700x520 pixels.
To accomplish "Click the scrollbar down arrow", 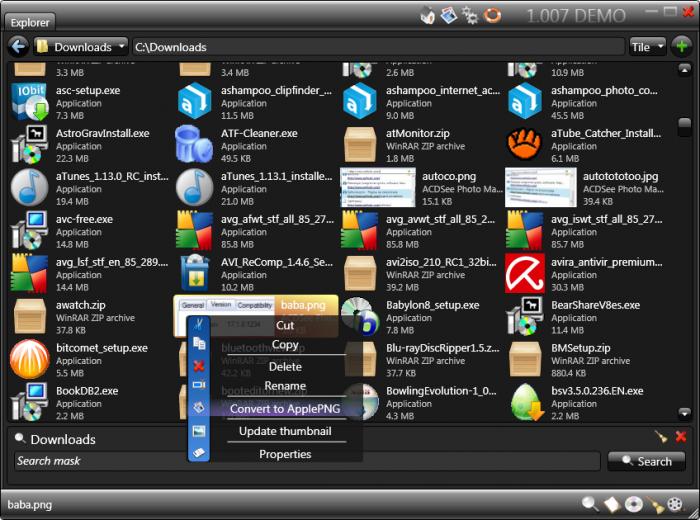I will [684, 413].
